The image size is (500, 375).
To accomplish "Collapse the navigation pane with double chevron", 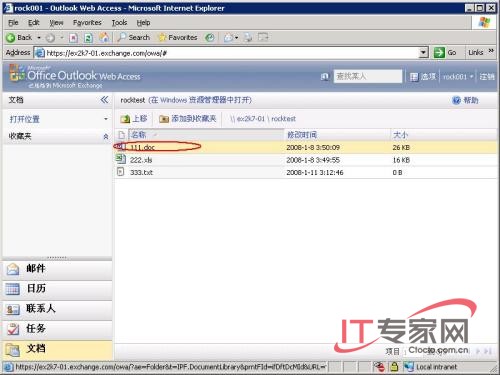I will click(104, 99).
